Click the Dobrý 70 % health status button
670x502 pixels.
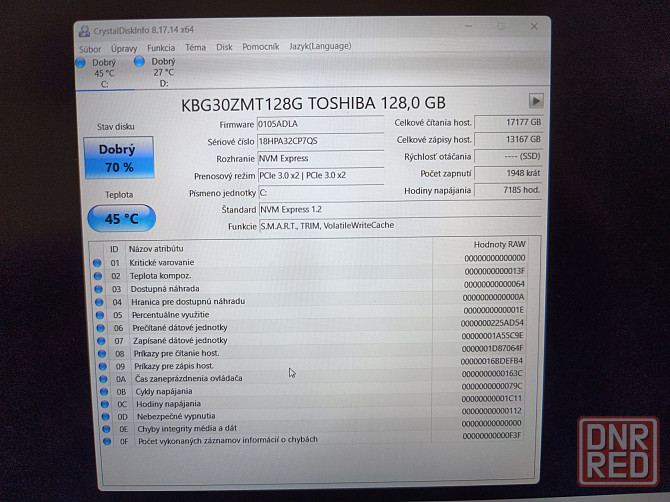(x=118, y=157)
